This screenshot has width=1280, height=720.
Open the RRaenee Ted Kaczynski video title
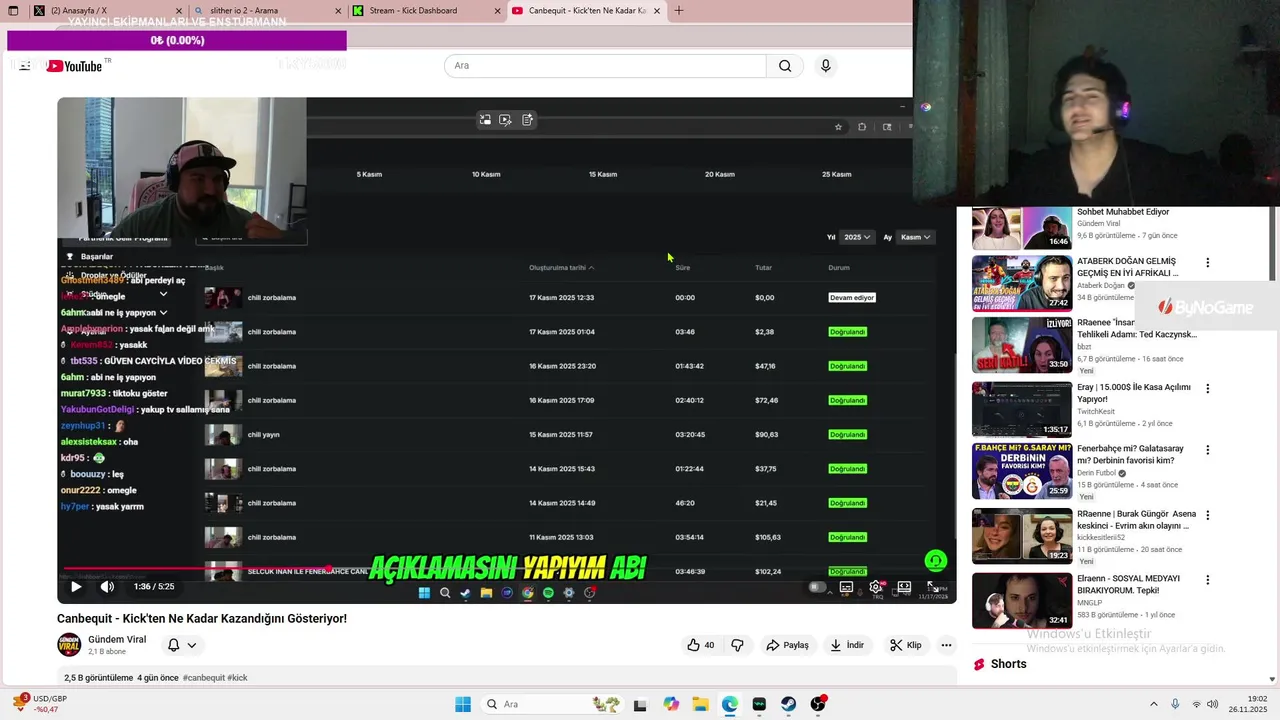pyautogui.click(x=1135, y=329)
